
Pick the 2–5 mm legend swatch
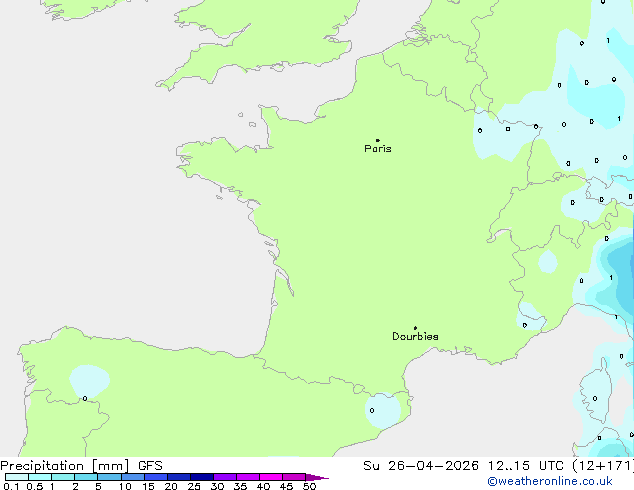click(86, 477)
